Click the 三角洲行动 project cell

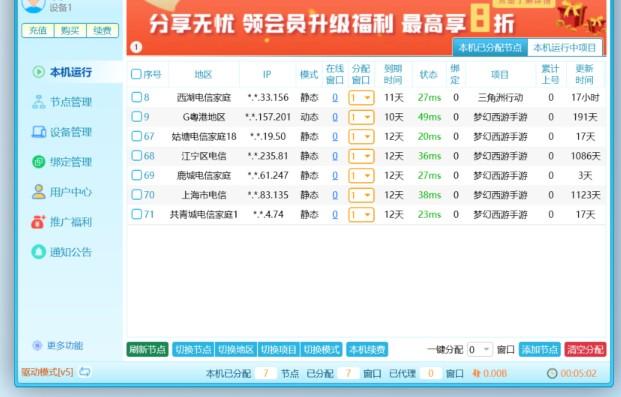point(500,97)
